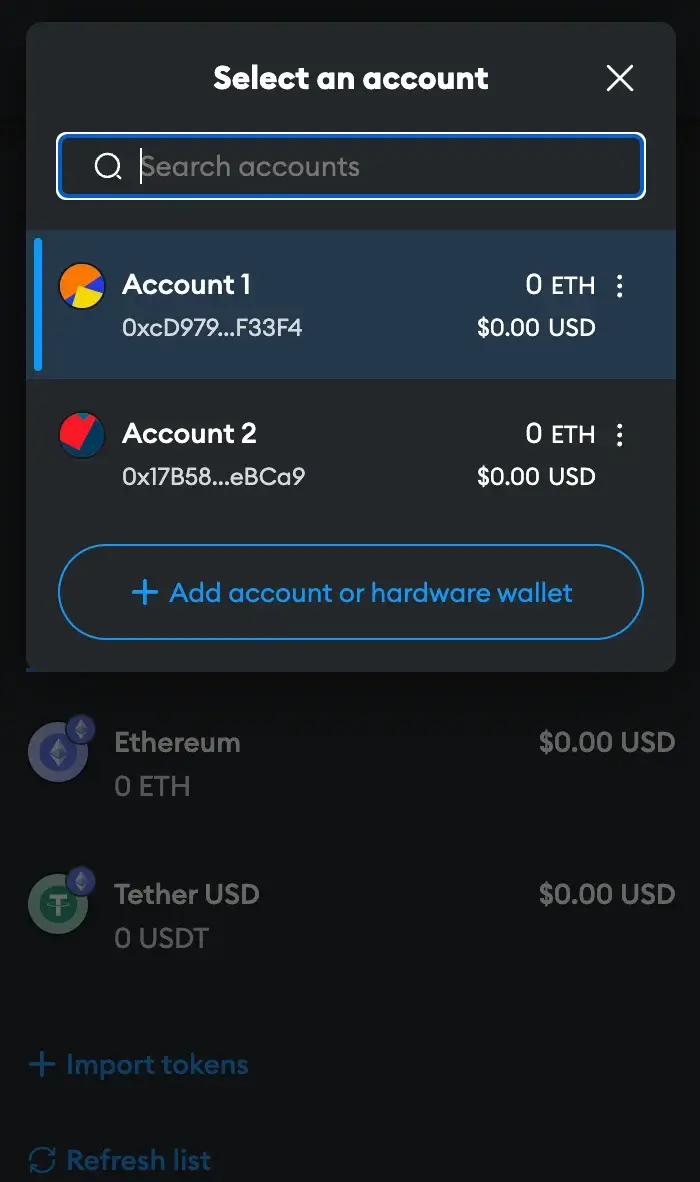Open Account 1 three-dot options menu

[x=619, y=286]
